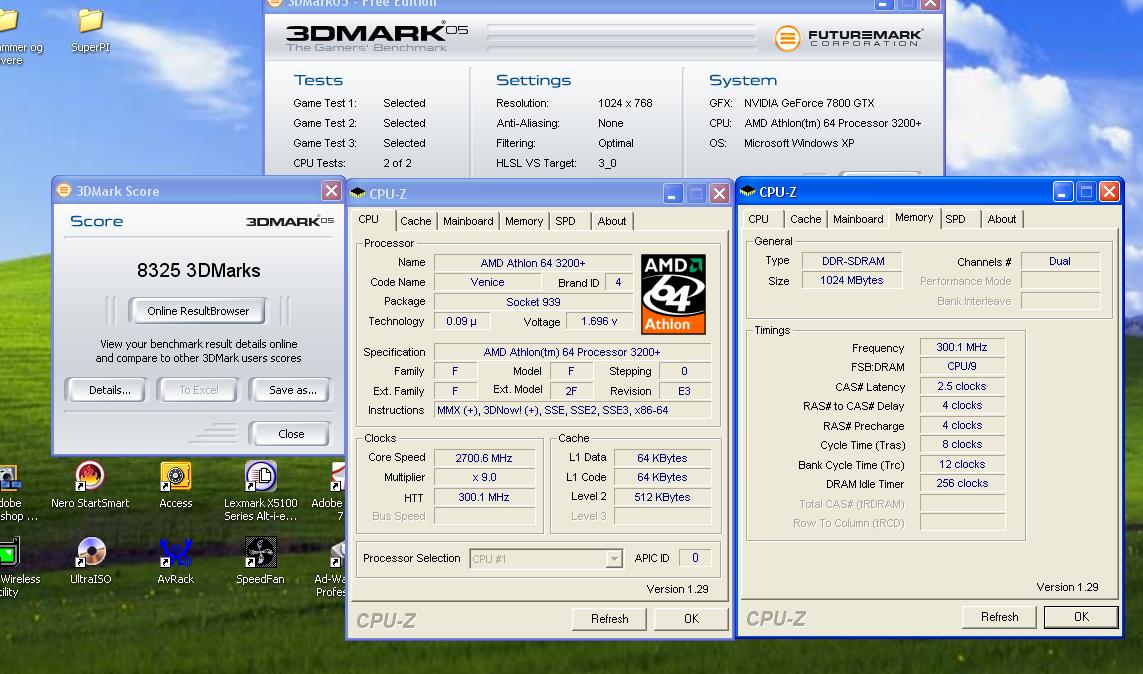Open About tab in left CPU-Z window
The width and height of the screenshot is (1143, 674).
(612, 221)
